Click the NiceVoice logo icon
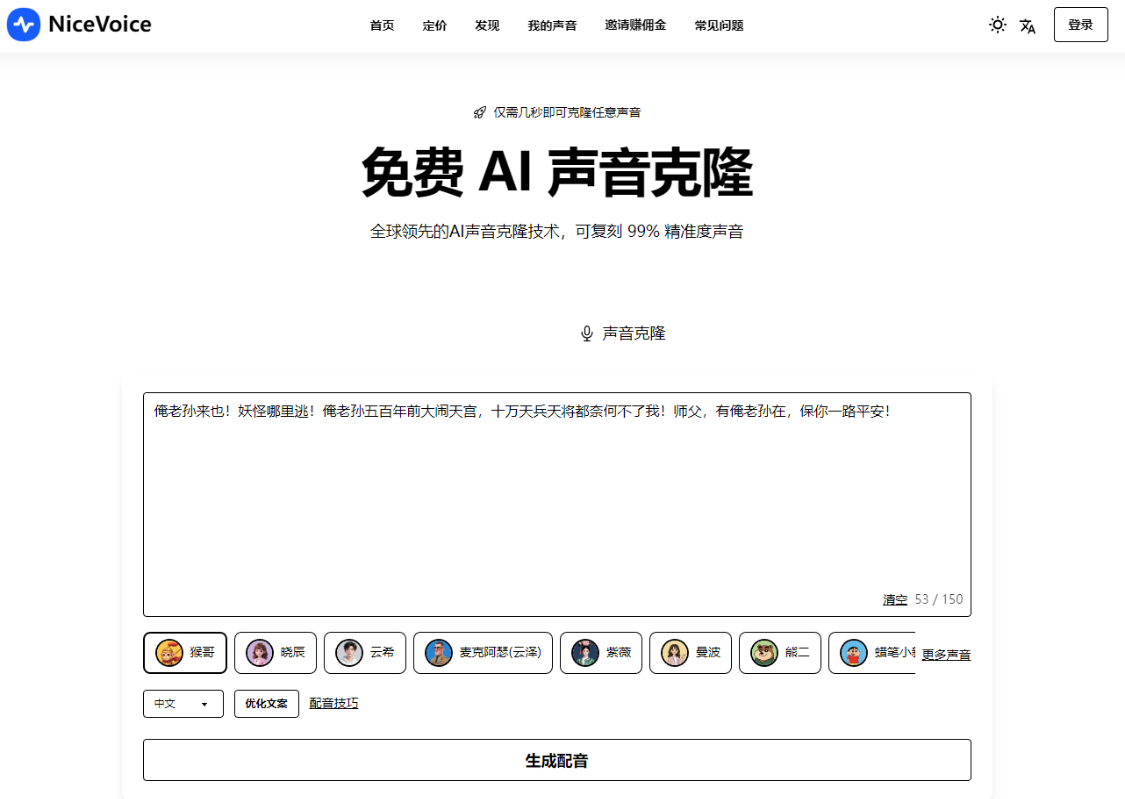 23,25
